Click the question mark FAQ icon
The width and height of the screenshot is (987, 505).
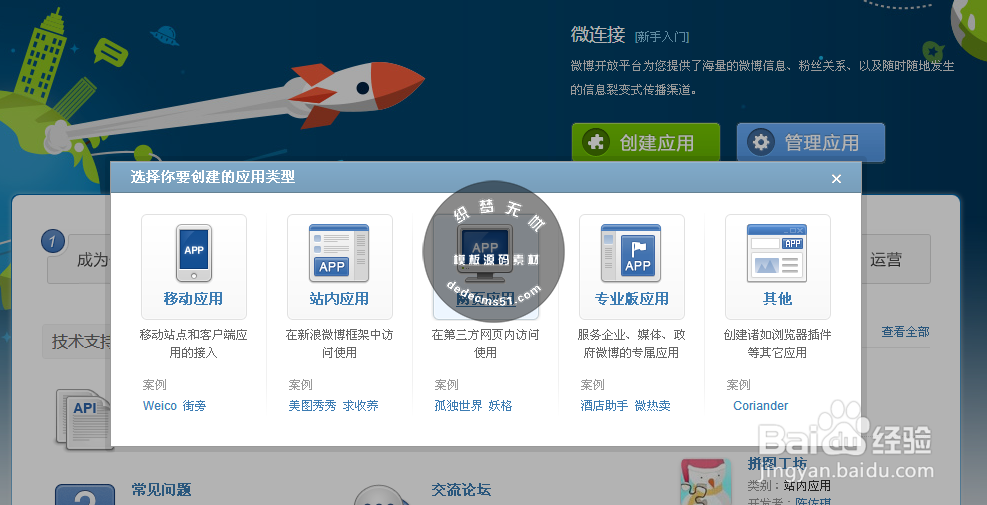pyautogui.click(x=85, y=494)
